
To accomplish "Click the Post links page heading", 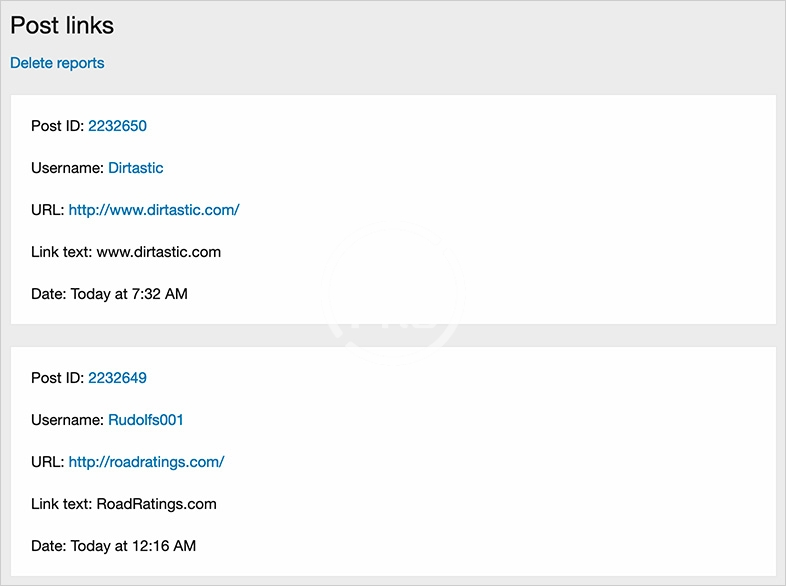I will click(62, 25).
